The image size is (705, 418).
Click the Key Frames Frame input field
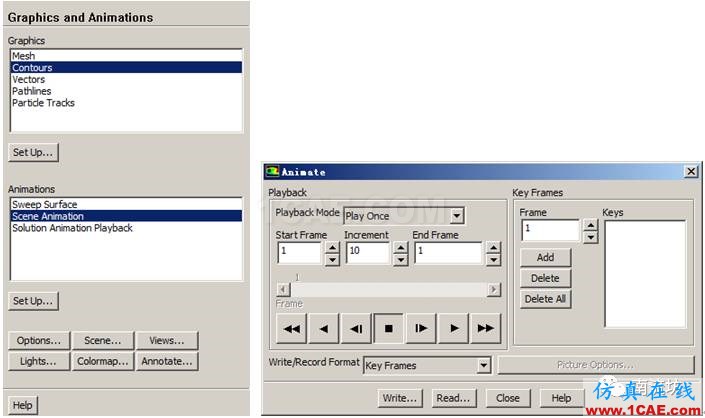pos(550,231)
